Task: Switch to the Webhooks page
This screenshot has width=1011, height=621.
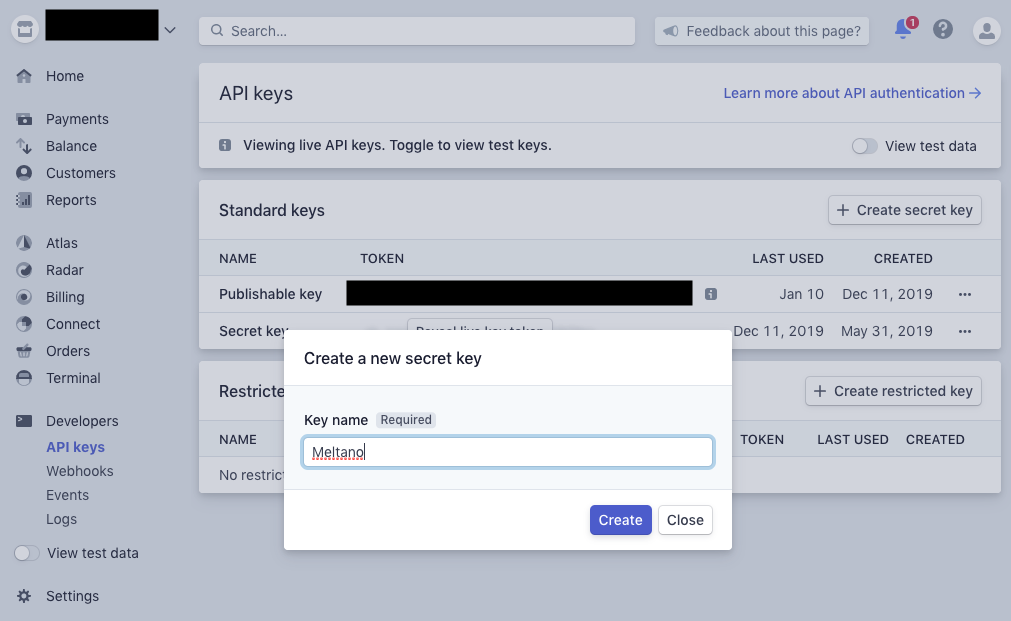Action: 79,471
